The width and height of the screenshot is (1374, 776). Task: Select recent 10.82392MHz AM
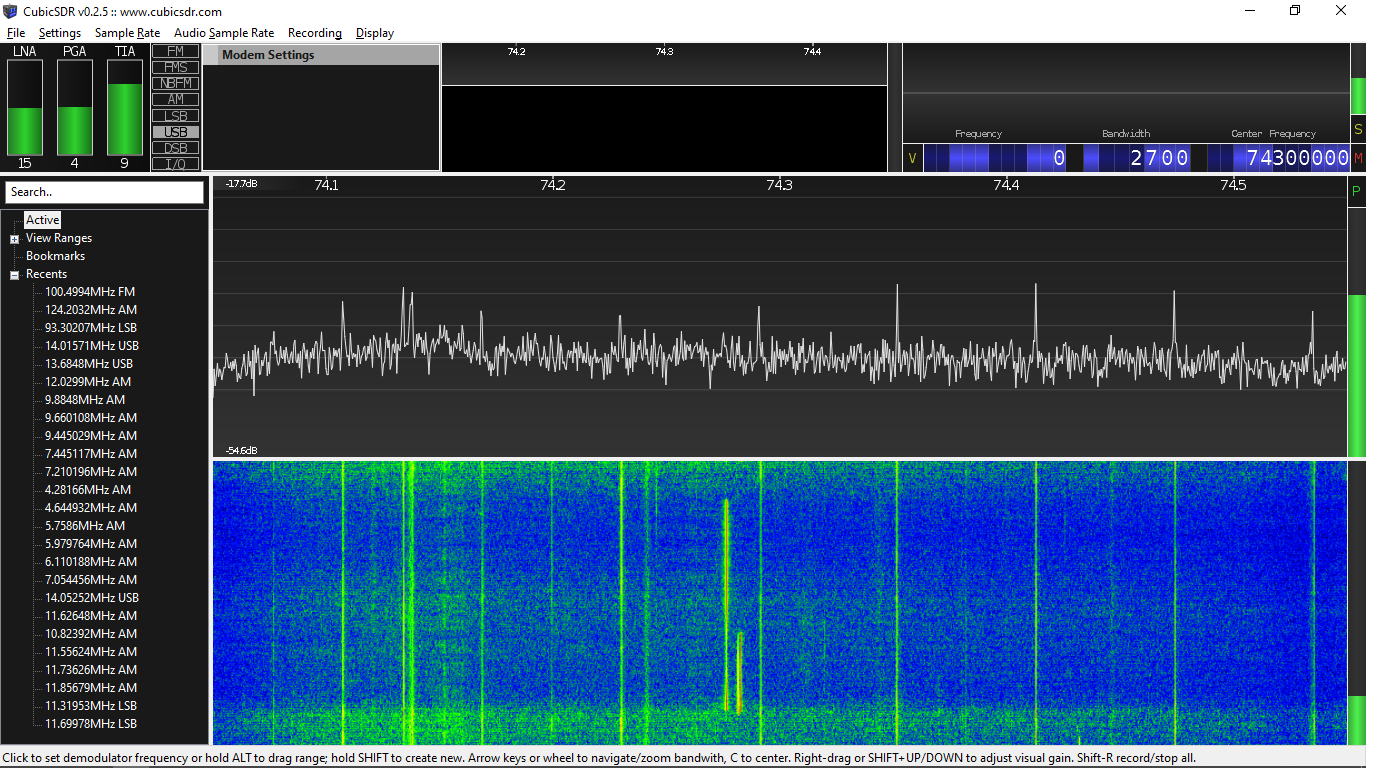(x=91, y=634)
